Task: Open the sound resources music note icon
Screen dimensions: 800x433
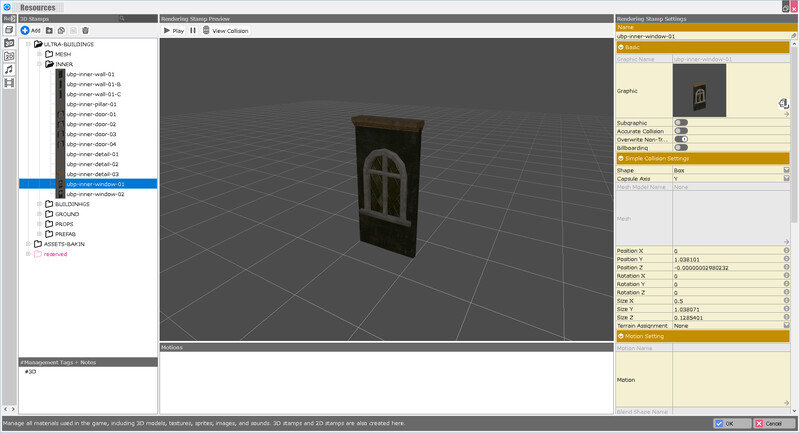Action: [x=9, y=69]
